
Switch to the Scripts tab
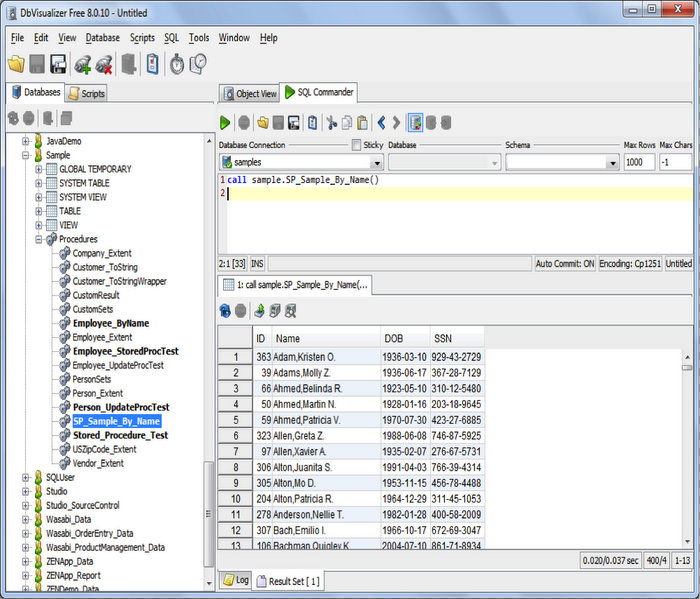(x=86, y=94)
